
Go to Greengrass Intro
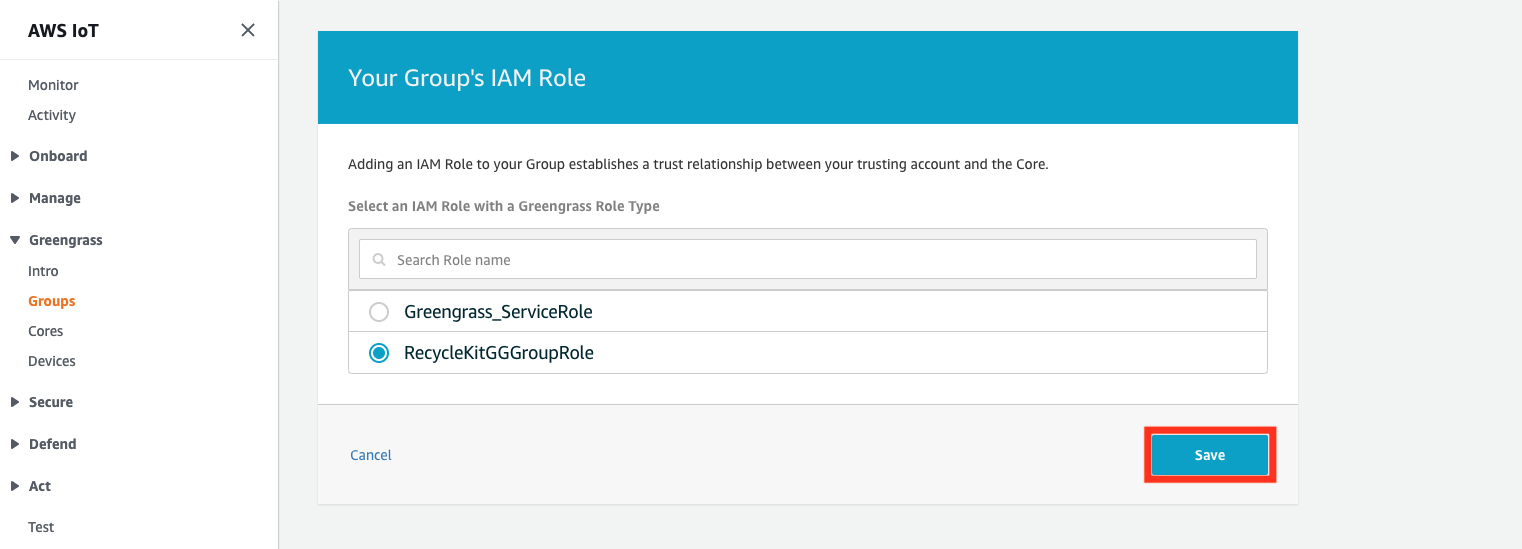(x=43, y=271)
